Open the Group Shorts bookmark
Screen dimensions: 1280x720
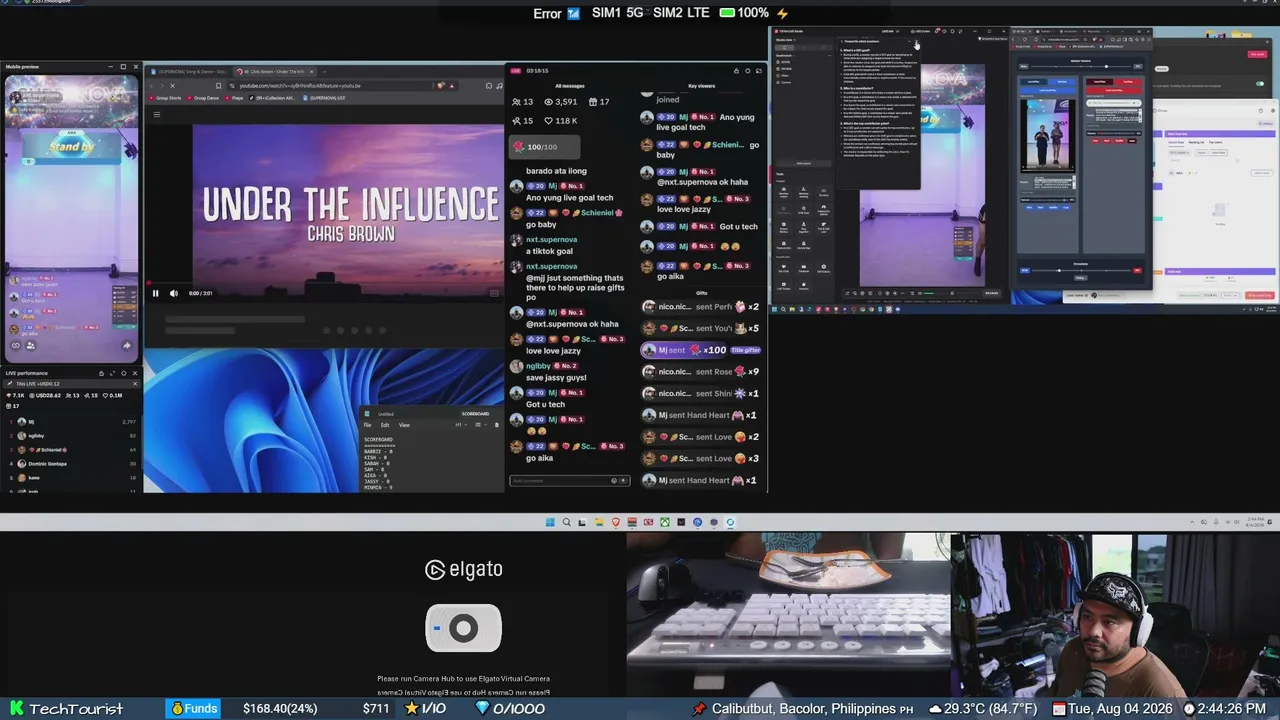[x=165, y=98]
